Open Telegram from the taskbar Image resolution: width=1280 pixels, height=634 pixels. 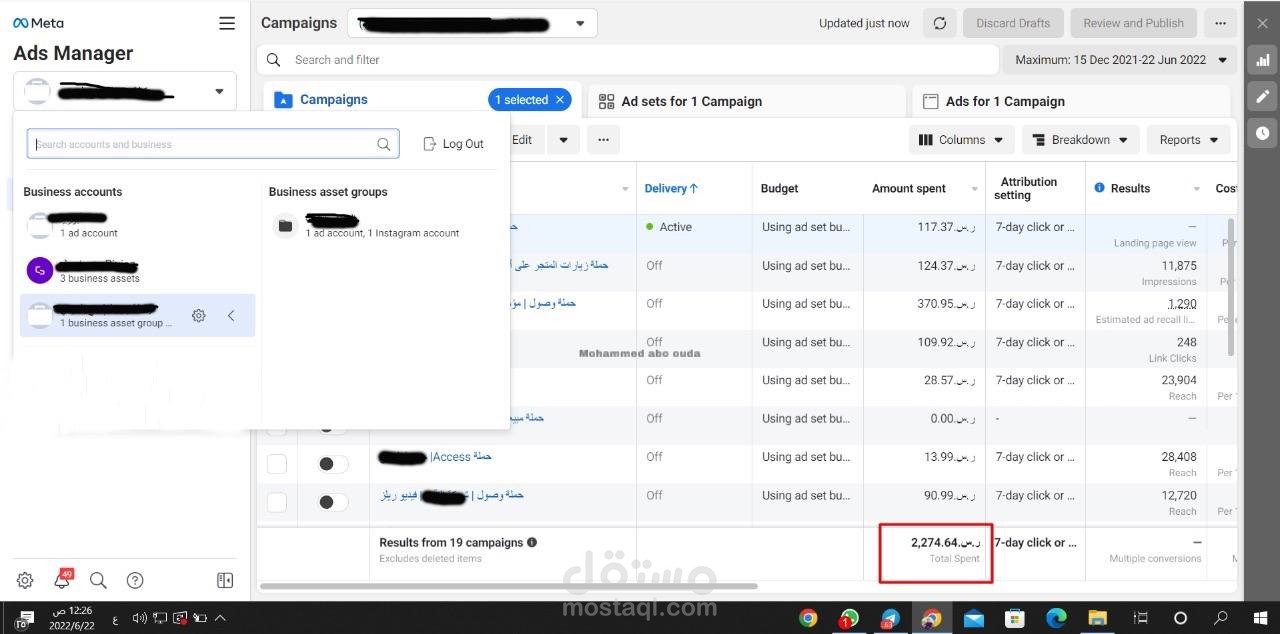[890, 618]
